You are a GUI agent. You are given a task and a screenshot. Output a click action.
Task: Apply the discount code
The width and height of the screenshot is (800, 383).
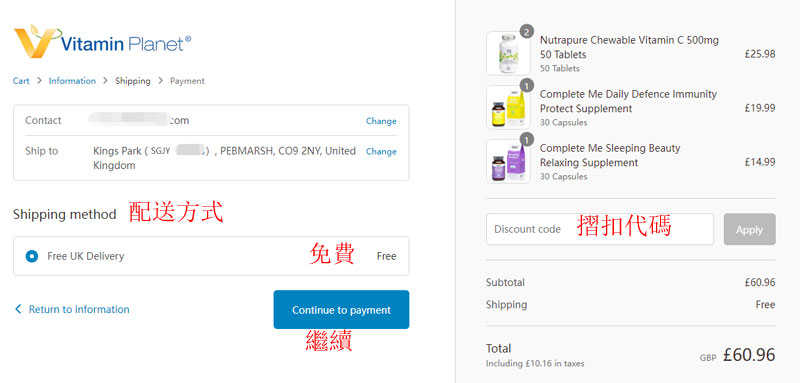tap(749, 229)
